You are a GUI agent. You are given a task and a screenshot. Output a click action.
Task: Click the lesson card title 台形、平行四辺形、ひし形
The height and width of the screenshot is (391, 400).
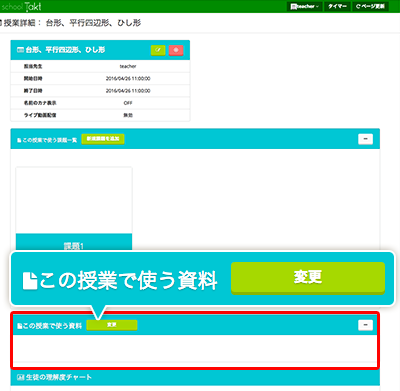click(65, 50)
